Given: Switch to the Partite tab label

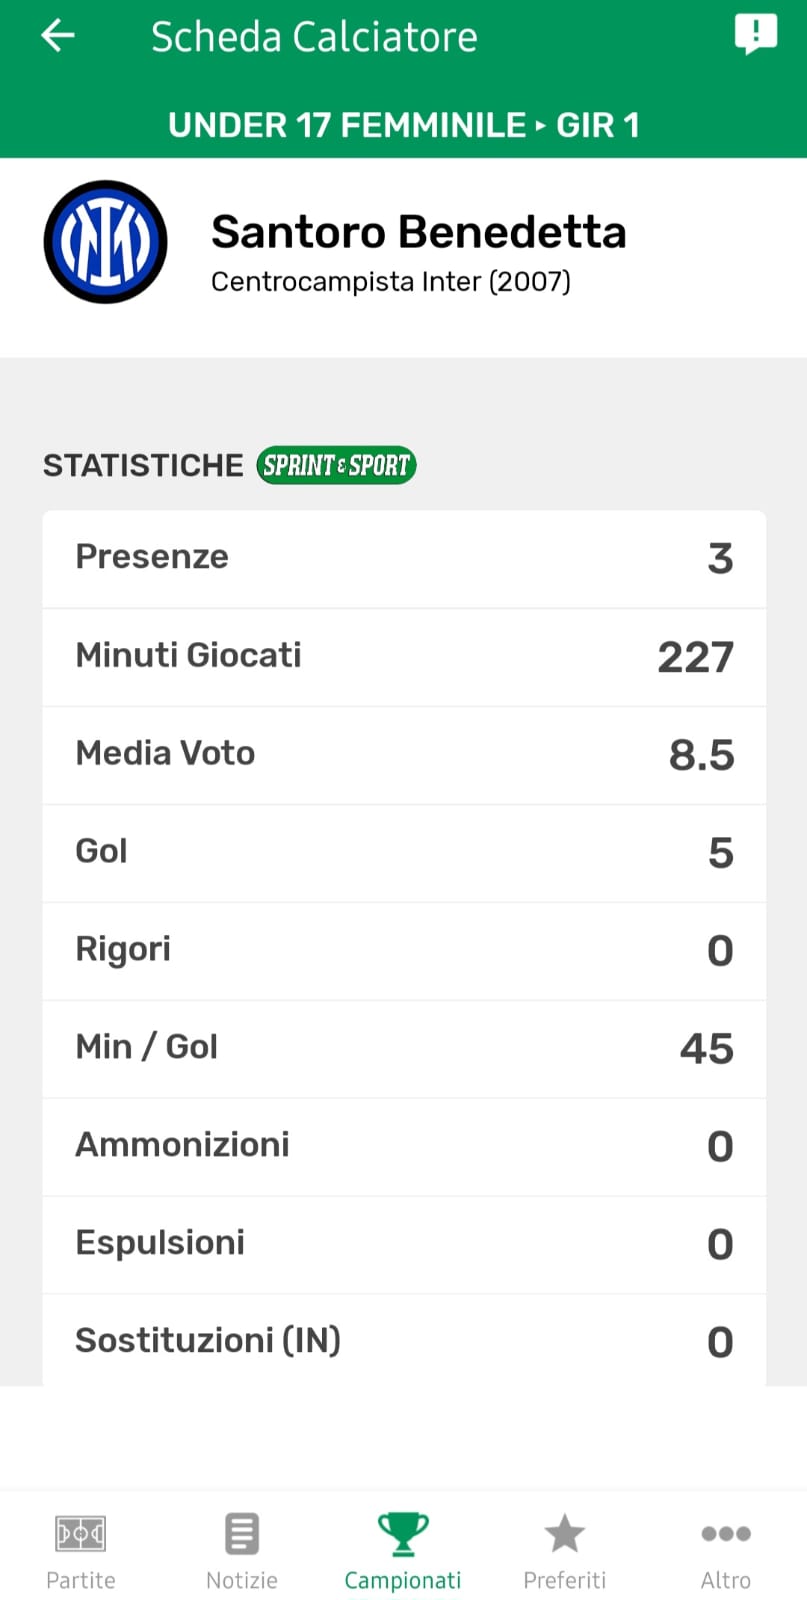Looking at the screenshot, I should pos(81,1580).
